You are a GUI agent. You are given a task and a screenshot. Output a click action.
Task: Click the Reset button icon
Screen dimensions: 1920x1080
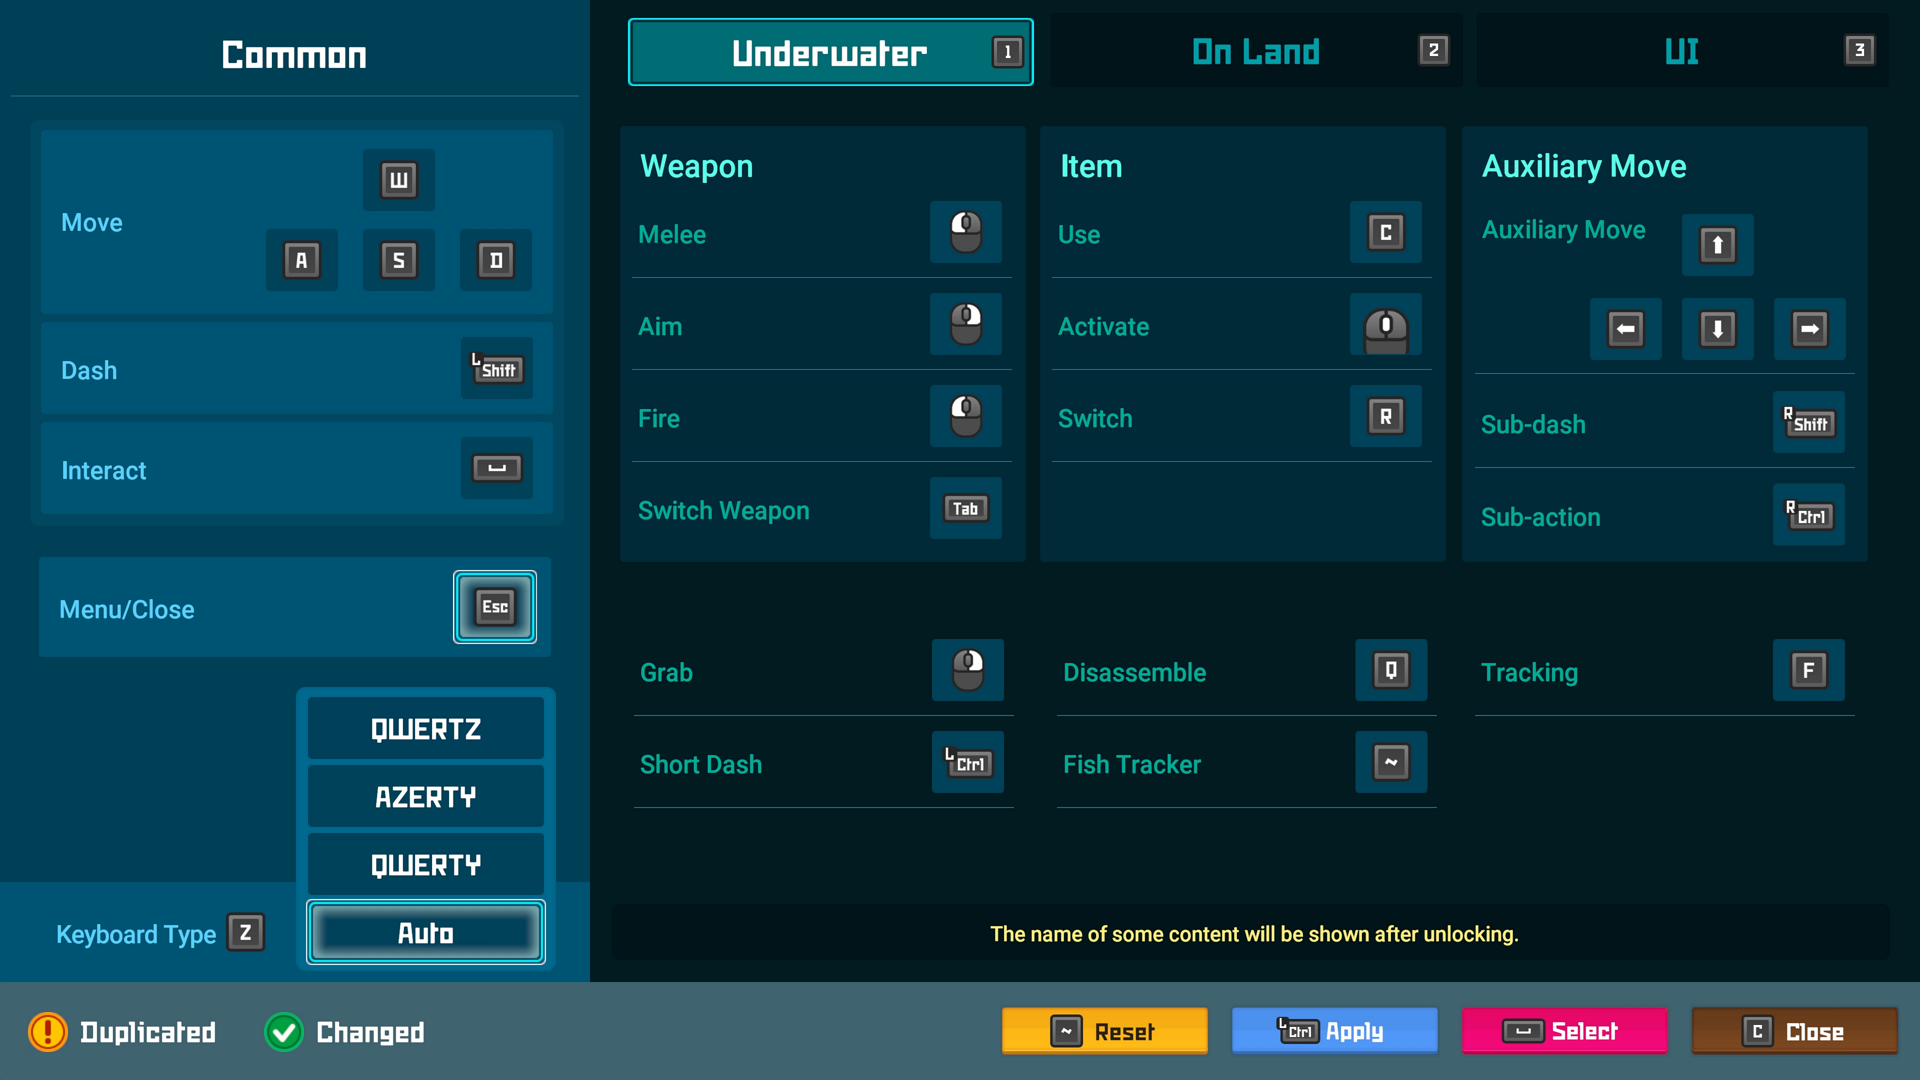1065,1030
